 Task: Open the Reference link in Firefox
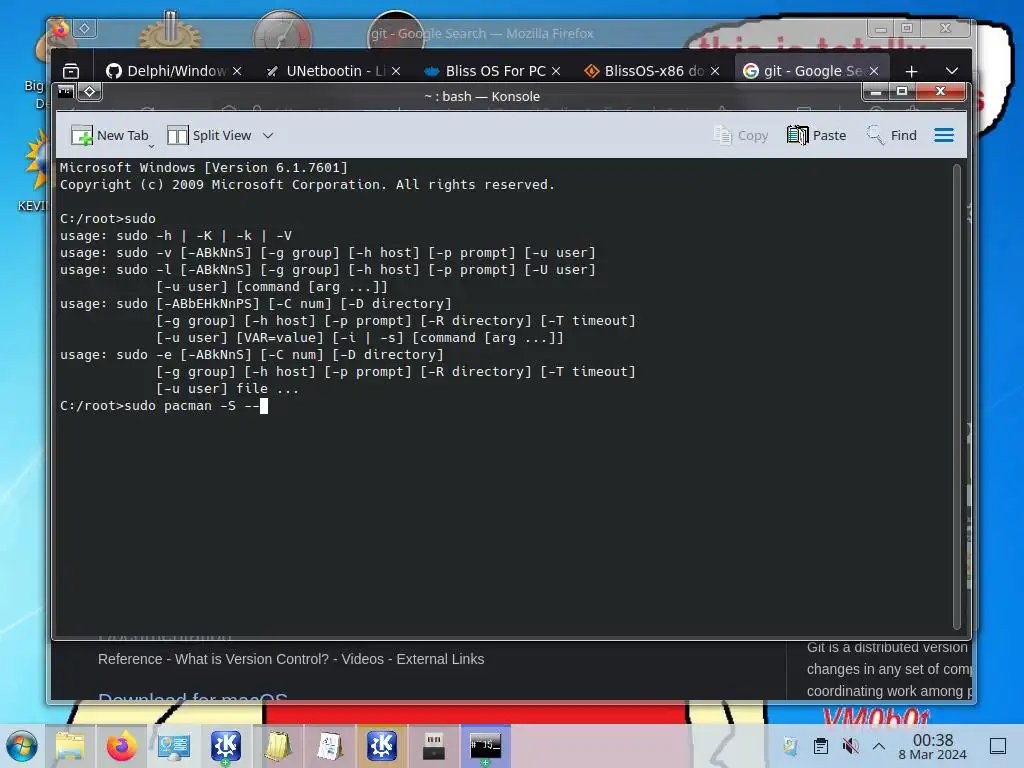(x=129, y=659)
